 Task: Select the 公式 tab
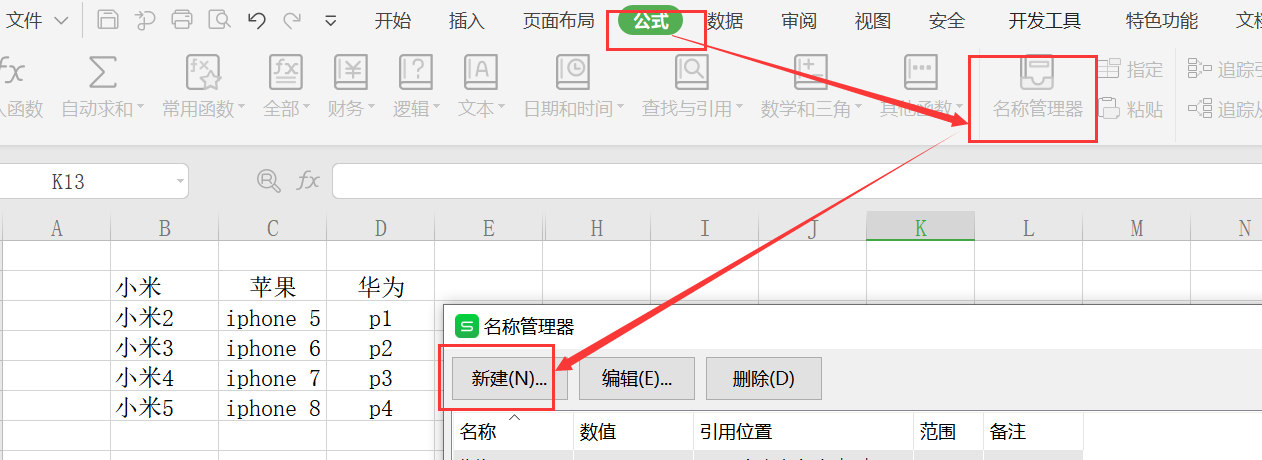pos(650,20)
